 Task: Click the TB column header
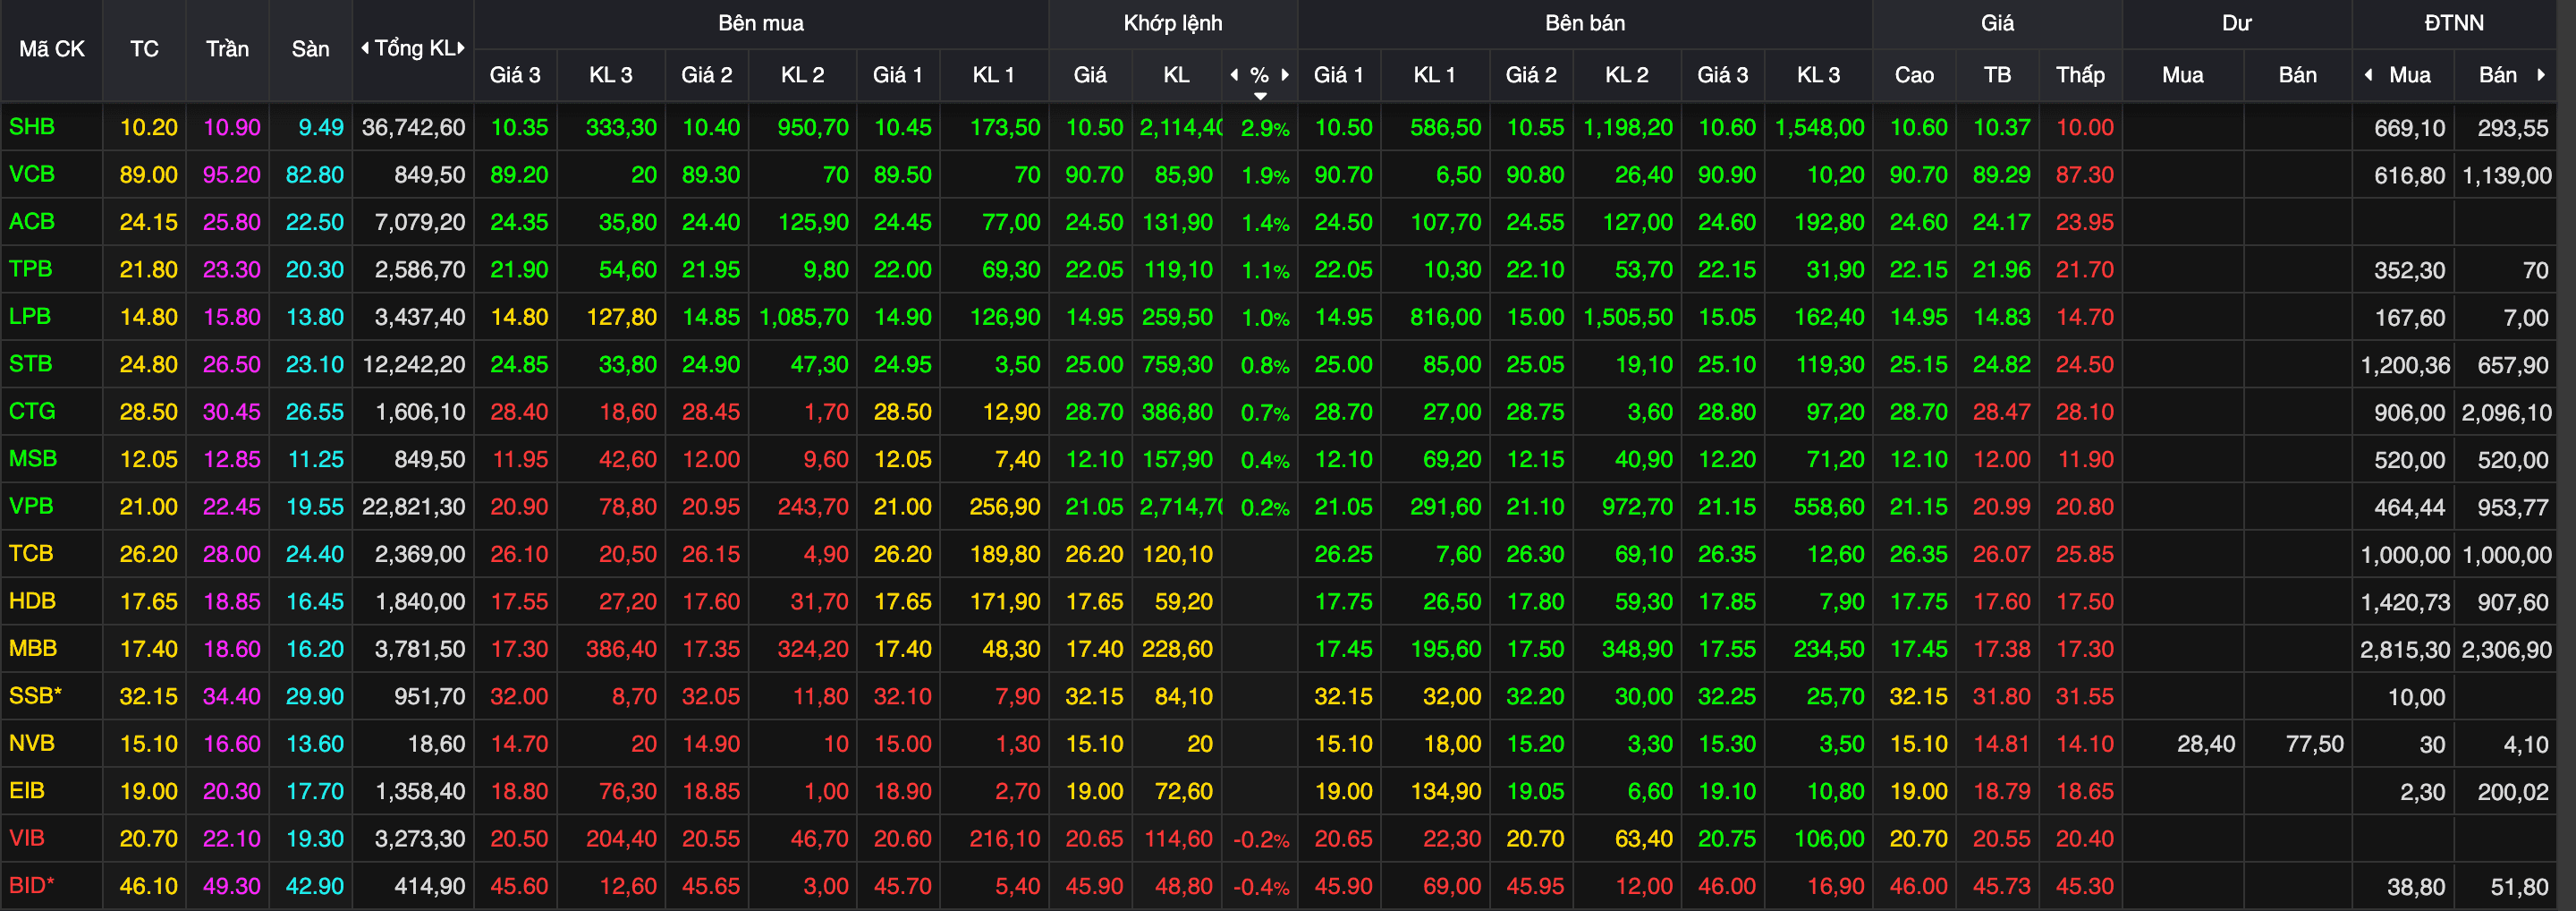(1997, 75)
